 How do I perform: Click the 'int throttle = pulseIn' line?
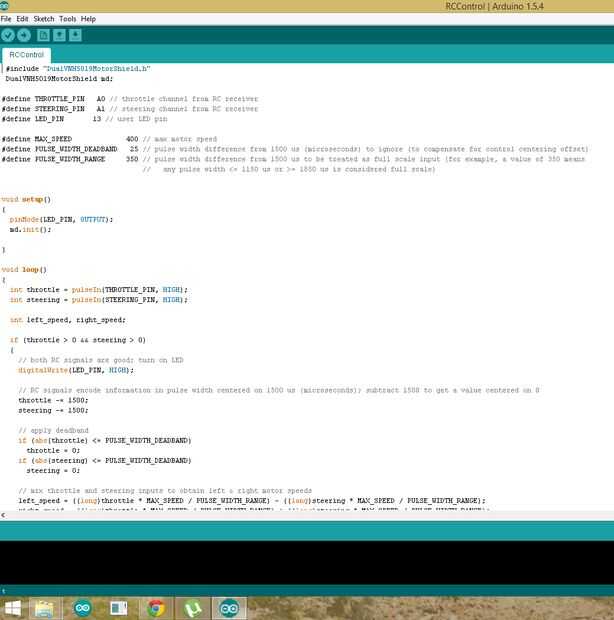coord(99,290)
